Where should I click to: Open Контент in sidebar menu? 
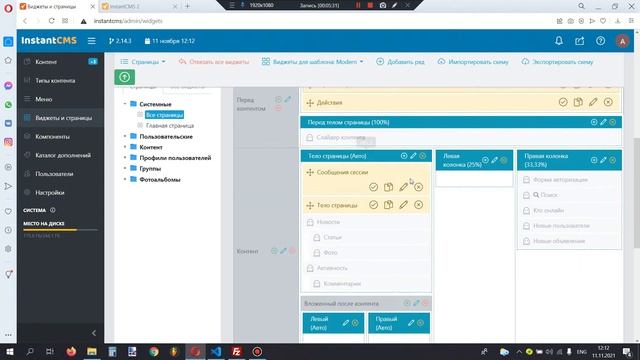tap(60, 62)
